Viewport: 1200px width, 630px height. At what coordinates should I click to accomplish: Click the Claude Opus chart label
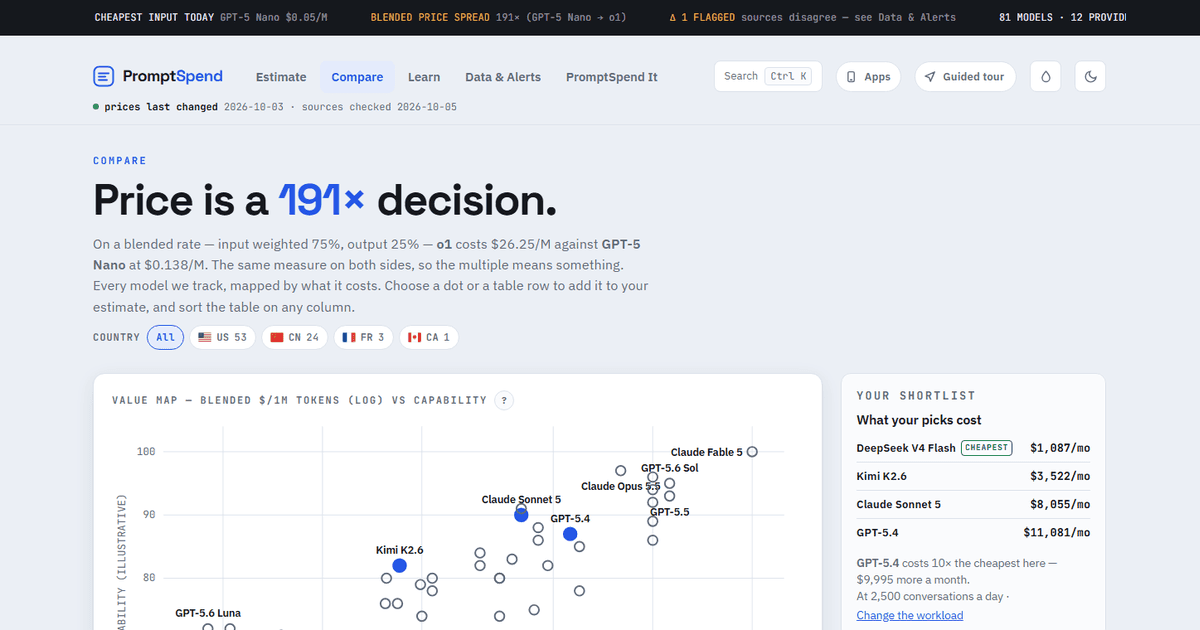point(620,487)
